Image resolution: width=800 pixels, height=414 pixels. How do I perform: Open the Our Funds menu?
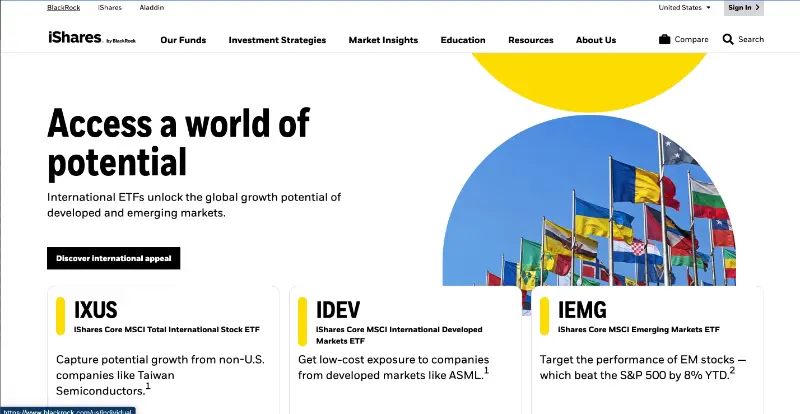click(183, 40)
